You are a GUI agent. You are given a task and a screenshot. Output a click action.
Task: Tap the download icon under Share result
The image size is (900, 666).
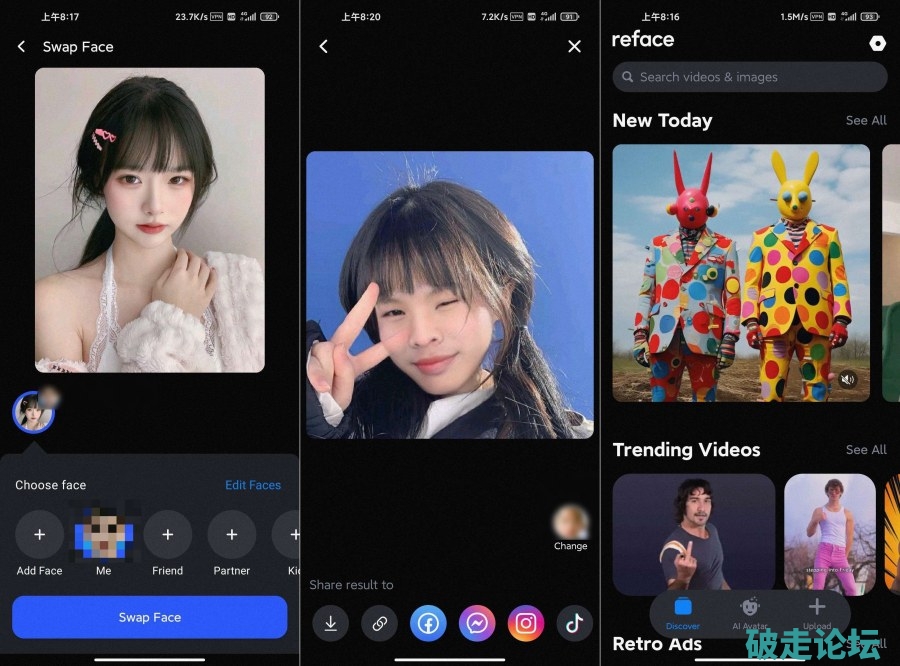[330, 623]
